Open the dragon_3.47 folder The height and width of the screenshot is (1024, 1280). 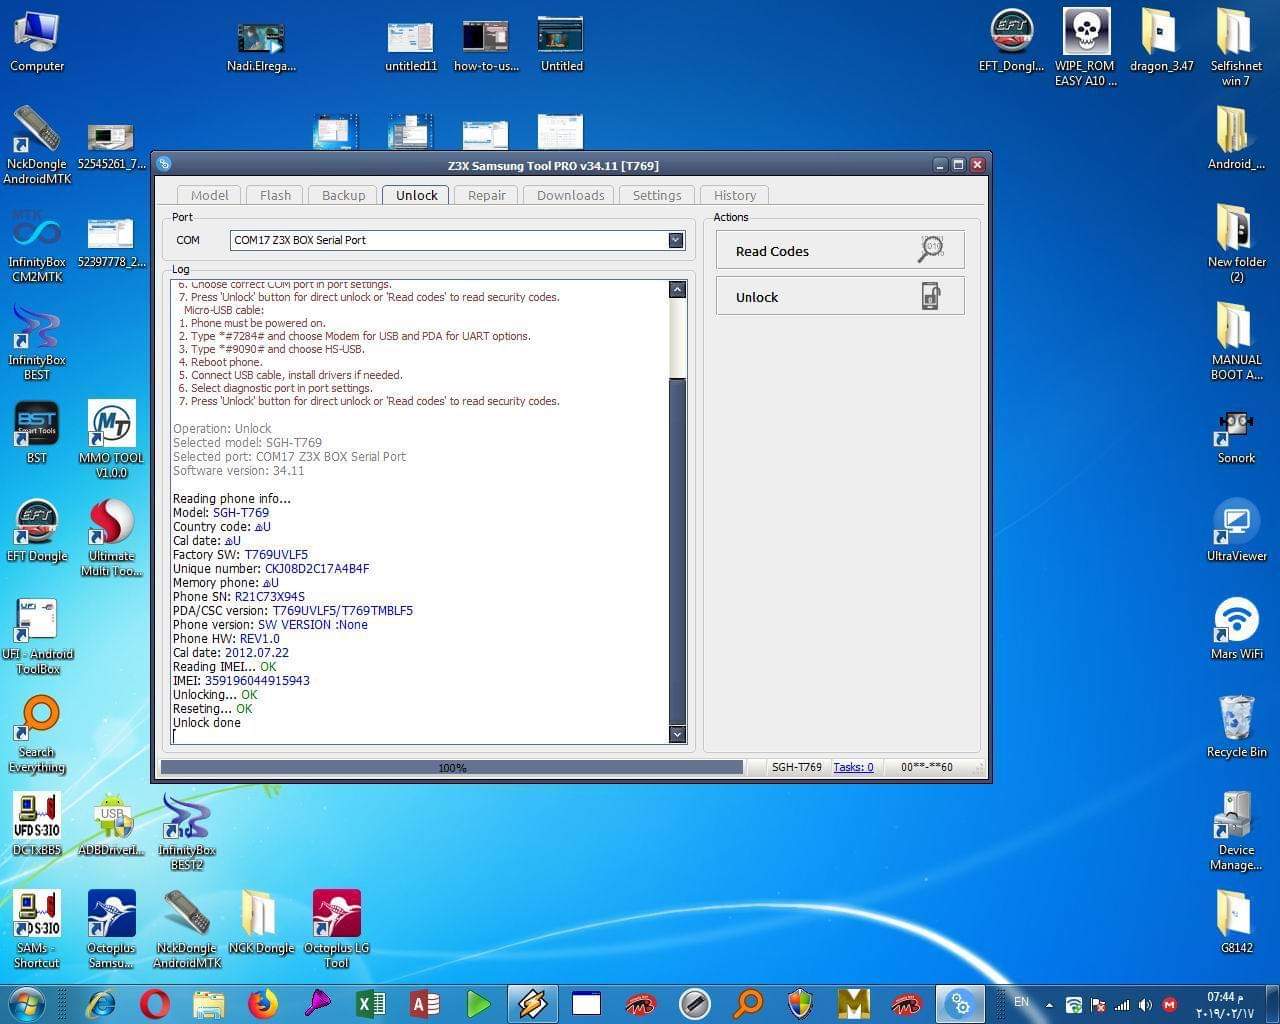click(1161, 42)
